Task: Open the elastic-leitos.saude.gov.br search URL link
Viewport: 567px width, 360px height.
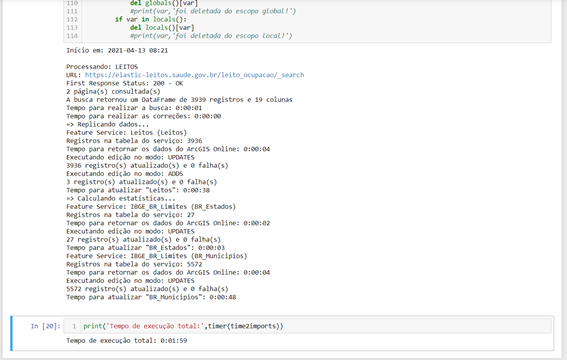Action: [194, 75]
